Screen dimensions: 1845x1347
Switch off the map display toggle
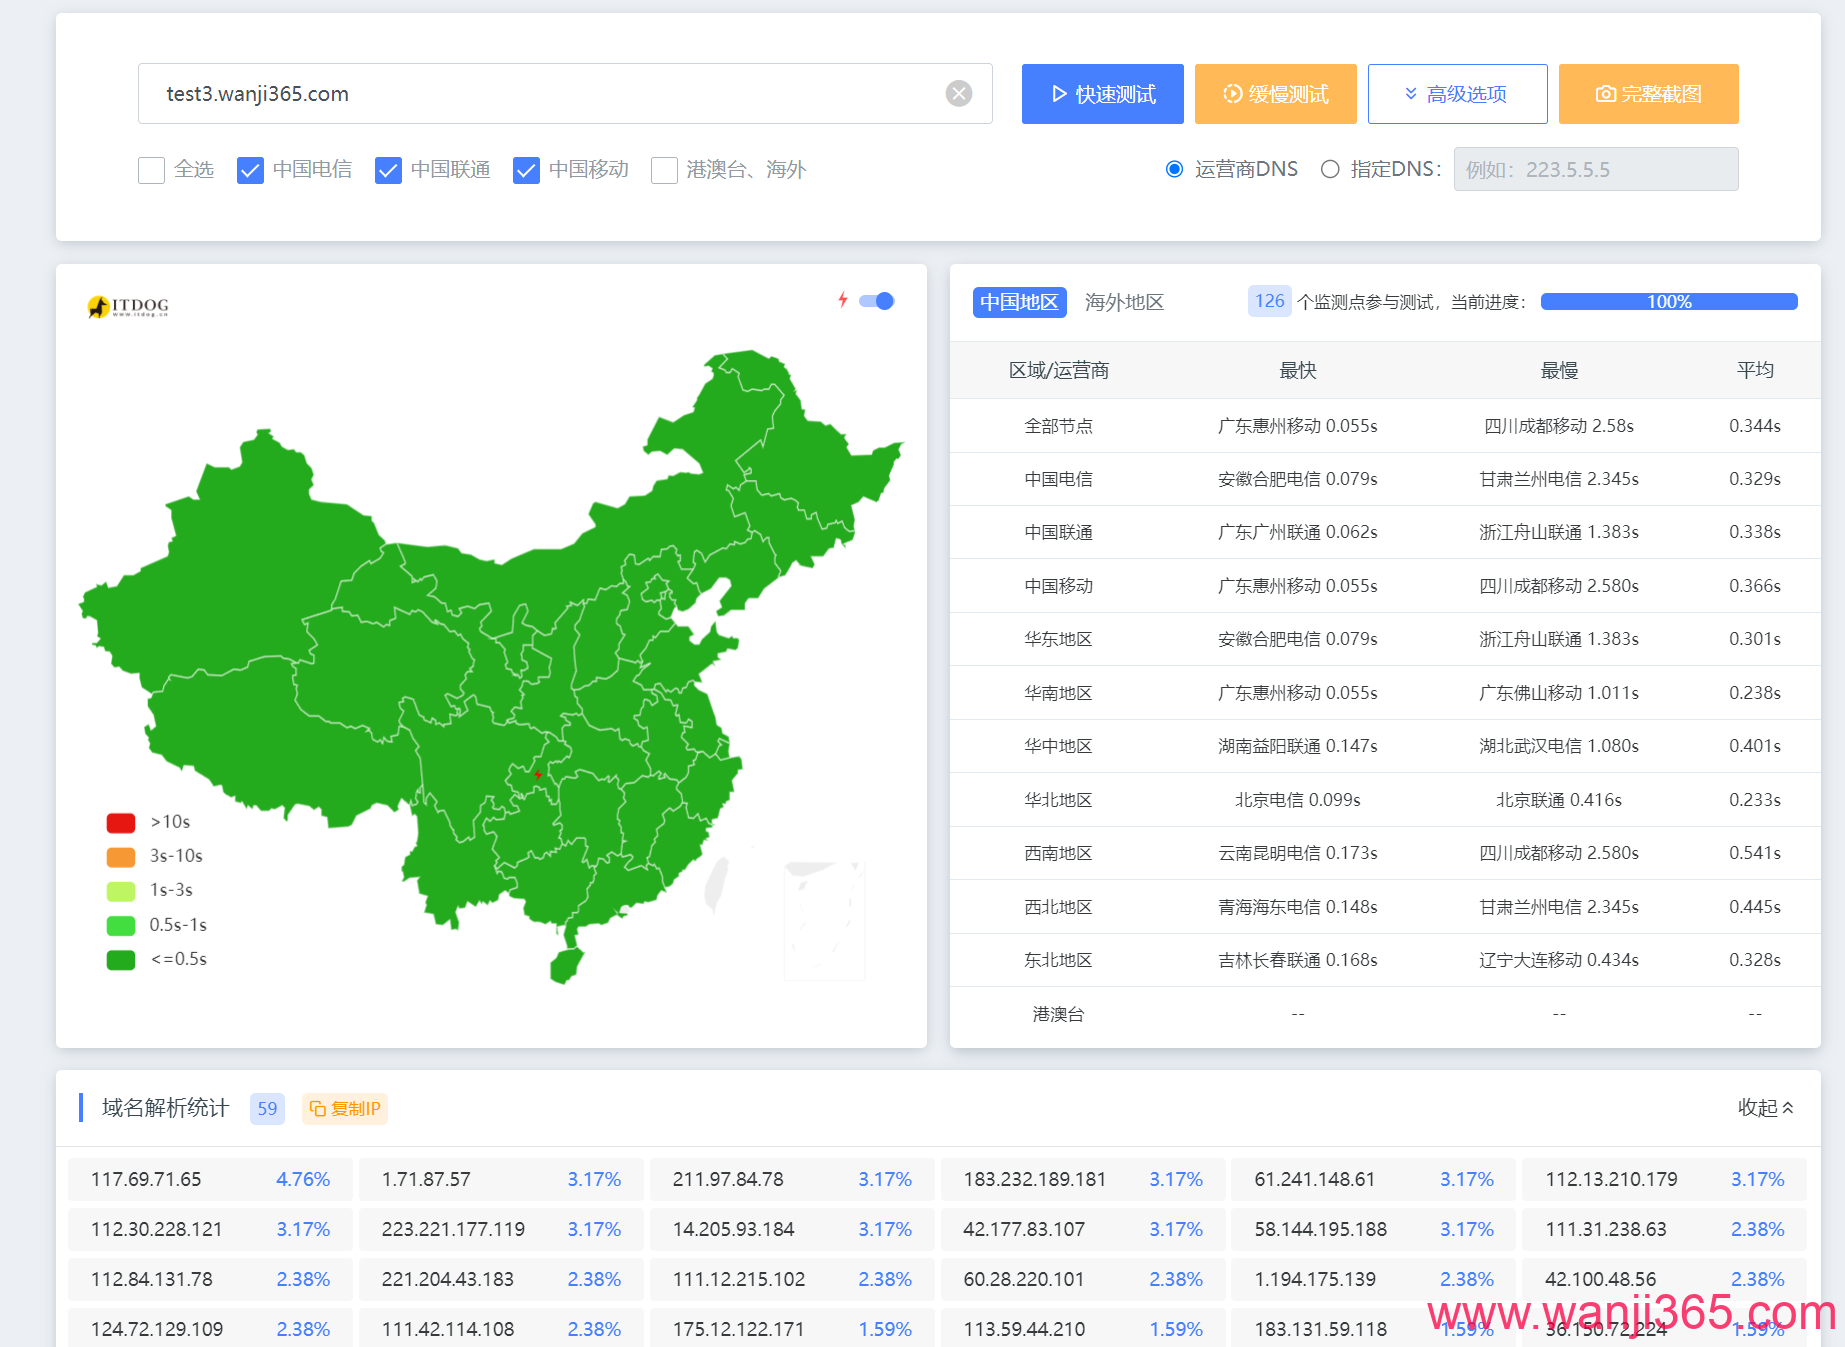coord(876,301)
